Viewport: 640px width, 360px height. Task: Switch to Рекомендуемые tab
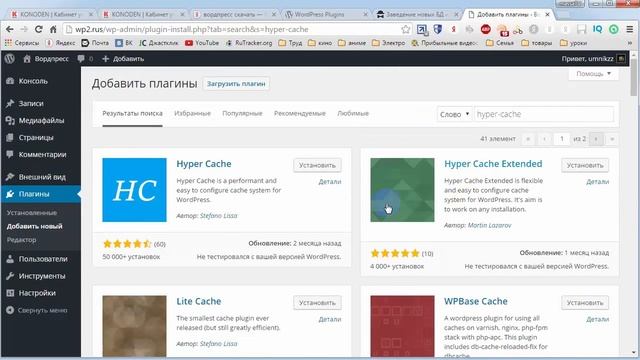300,113
